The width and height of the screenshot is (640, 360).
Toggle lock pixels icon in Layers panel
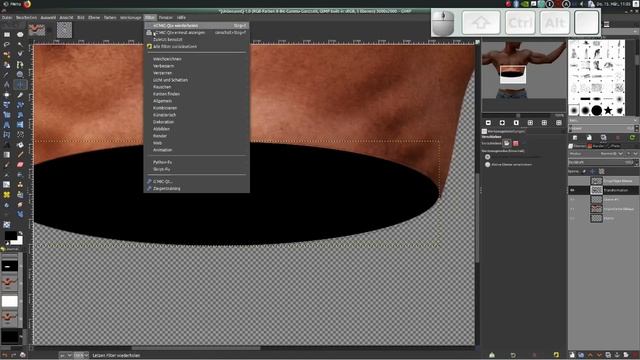click(x=584, y=171)
